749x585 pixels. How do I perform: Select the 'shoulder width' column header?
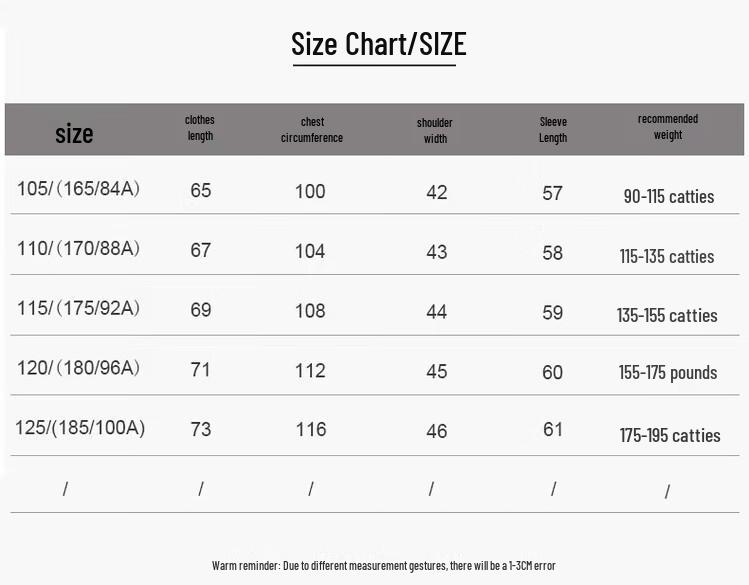(x=435, y=131)
